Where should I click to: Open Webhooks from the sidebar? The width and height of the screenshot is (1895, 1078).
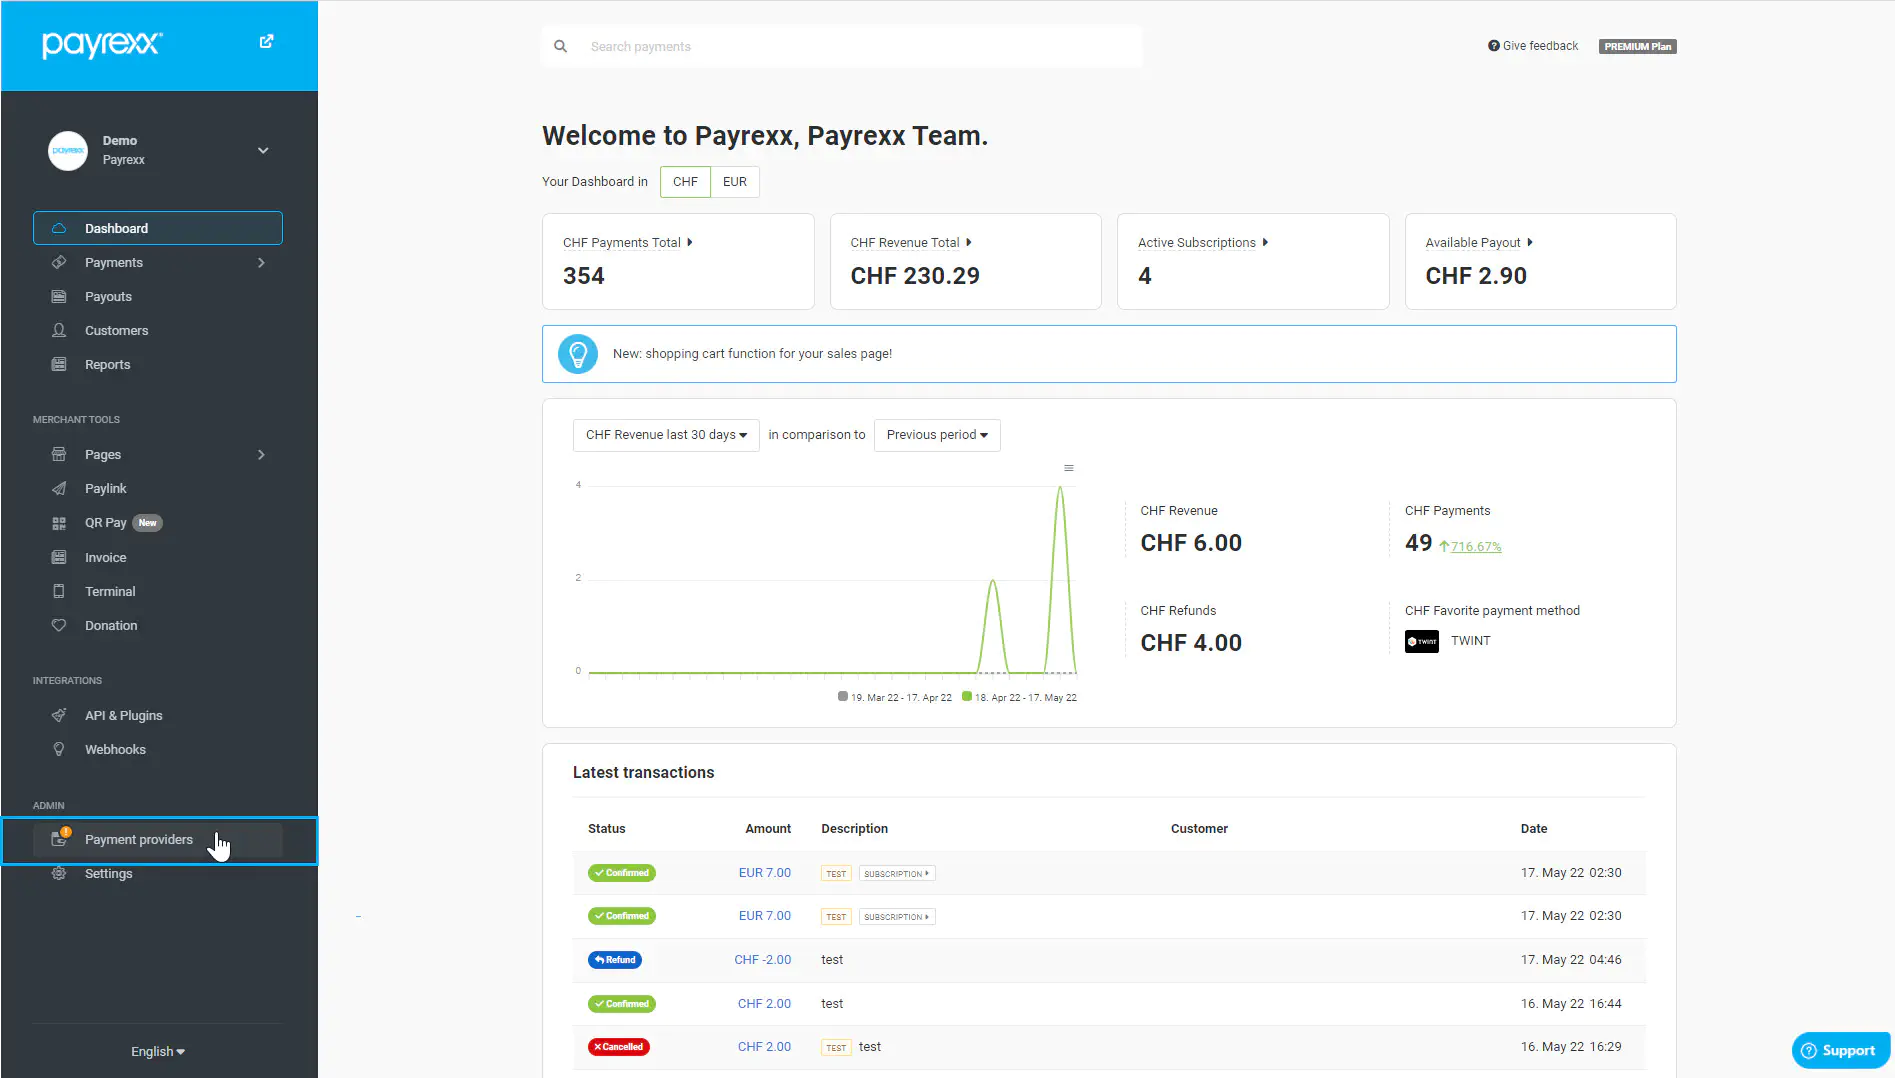click(x=115, y=749)
